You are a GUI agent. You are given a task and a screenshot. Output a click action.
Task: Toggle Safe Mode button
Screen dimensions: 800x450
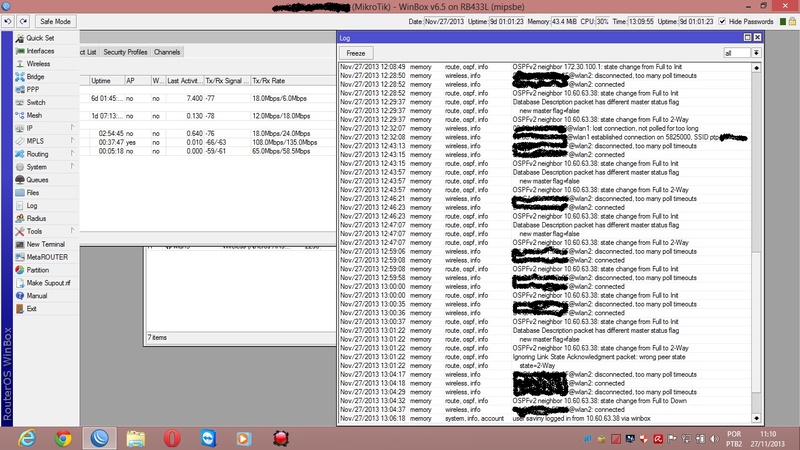pos(55,21)
